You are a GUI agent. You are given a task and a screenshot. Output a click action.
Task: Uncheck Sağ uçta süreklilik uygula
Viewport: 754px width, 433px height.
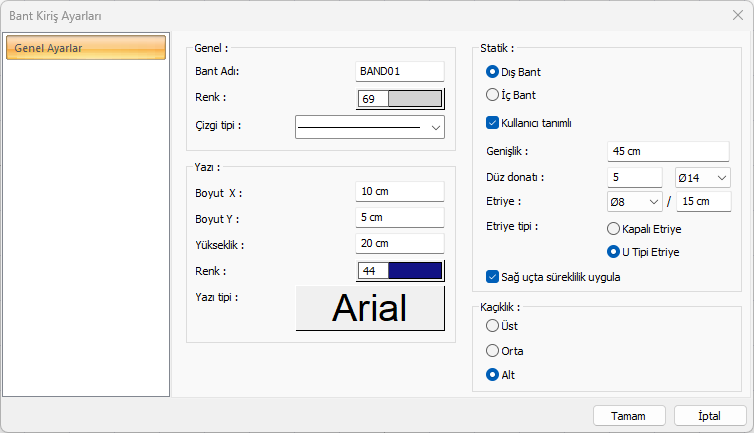pyautogui.click(x=492, y=276)
